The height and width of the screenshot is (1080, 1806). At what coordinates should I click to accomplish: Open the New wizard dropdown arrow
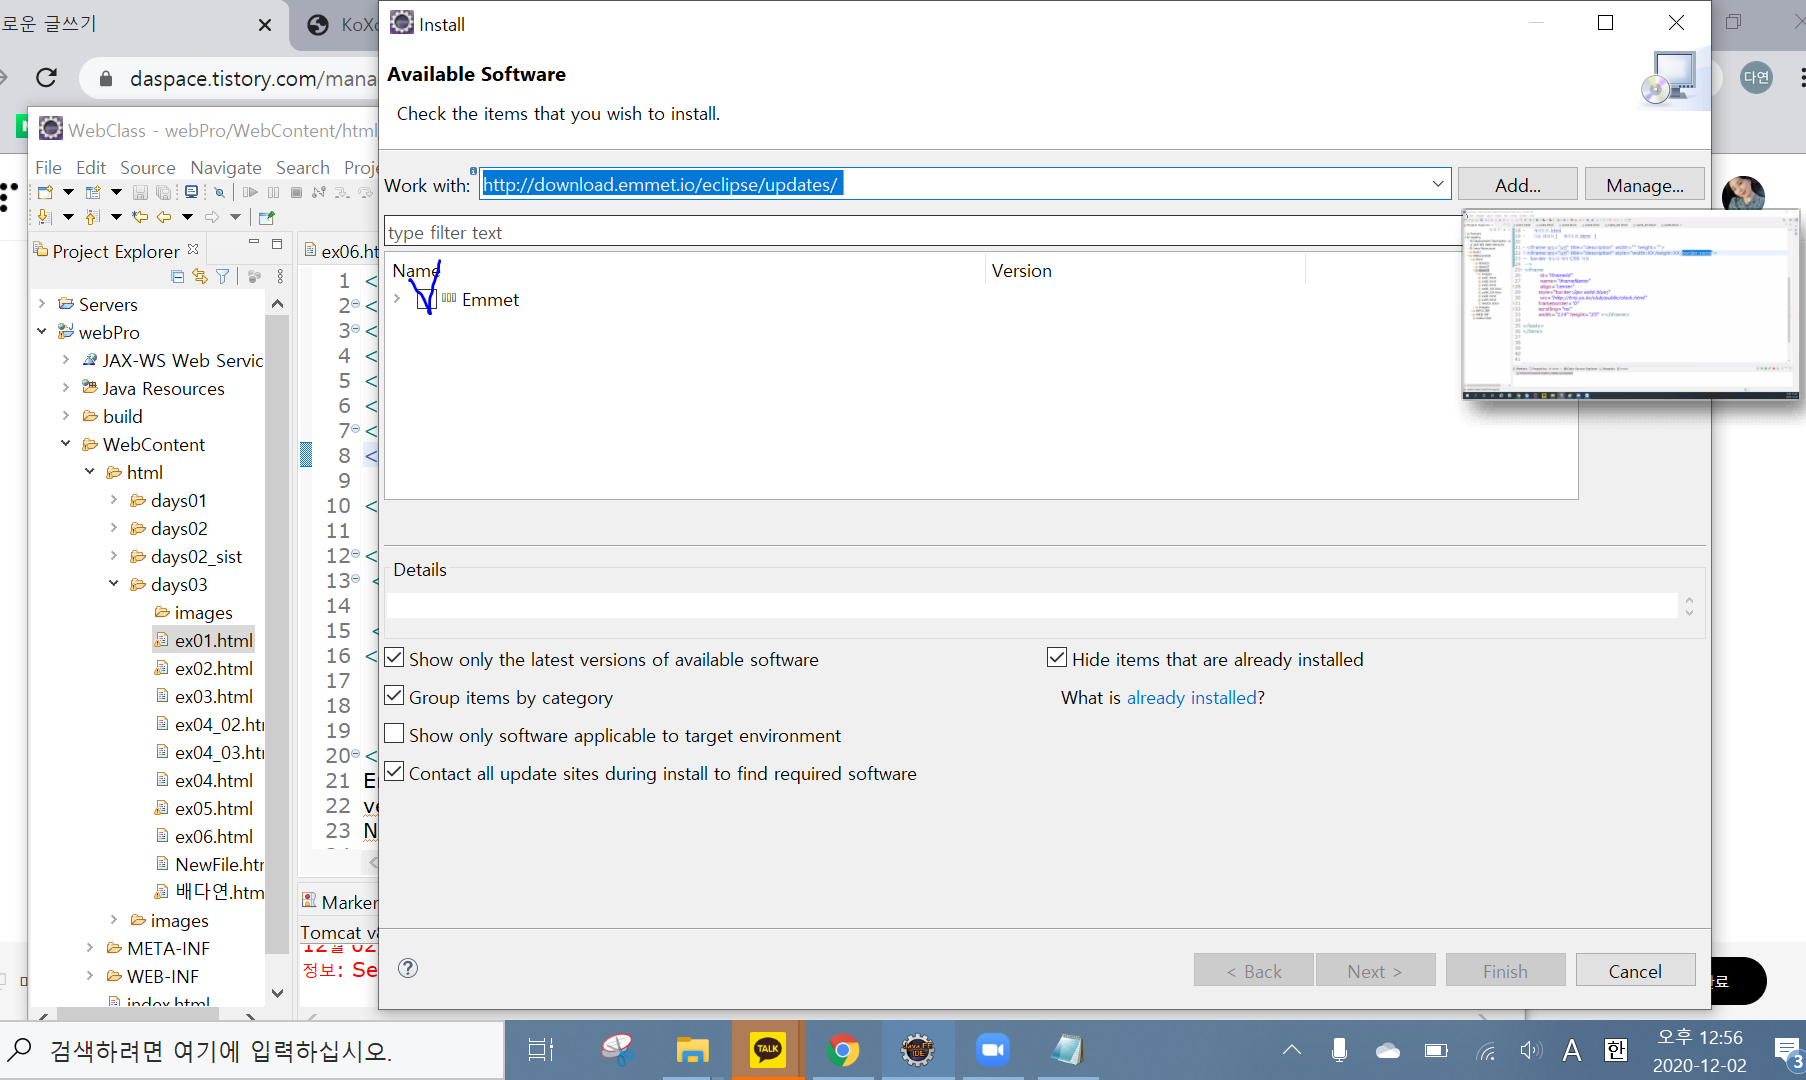tap(68, 192)
